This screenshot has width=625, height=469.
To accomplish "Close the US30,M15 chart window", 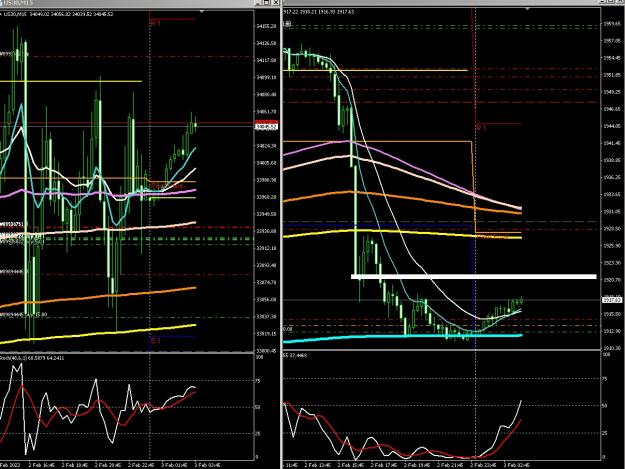I will point(275,2).
